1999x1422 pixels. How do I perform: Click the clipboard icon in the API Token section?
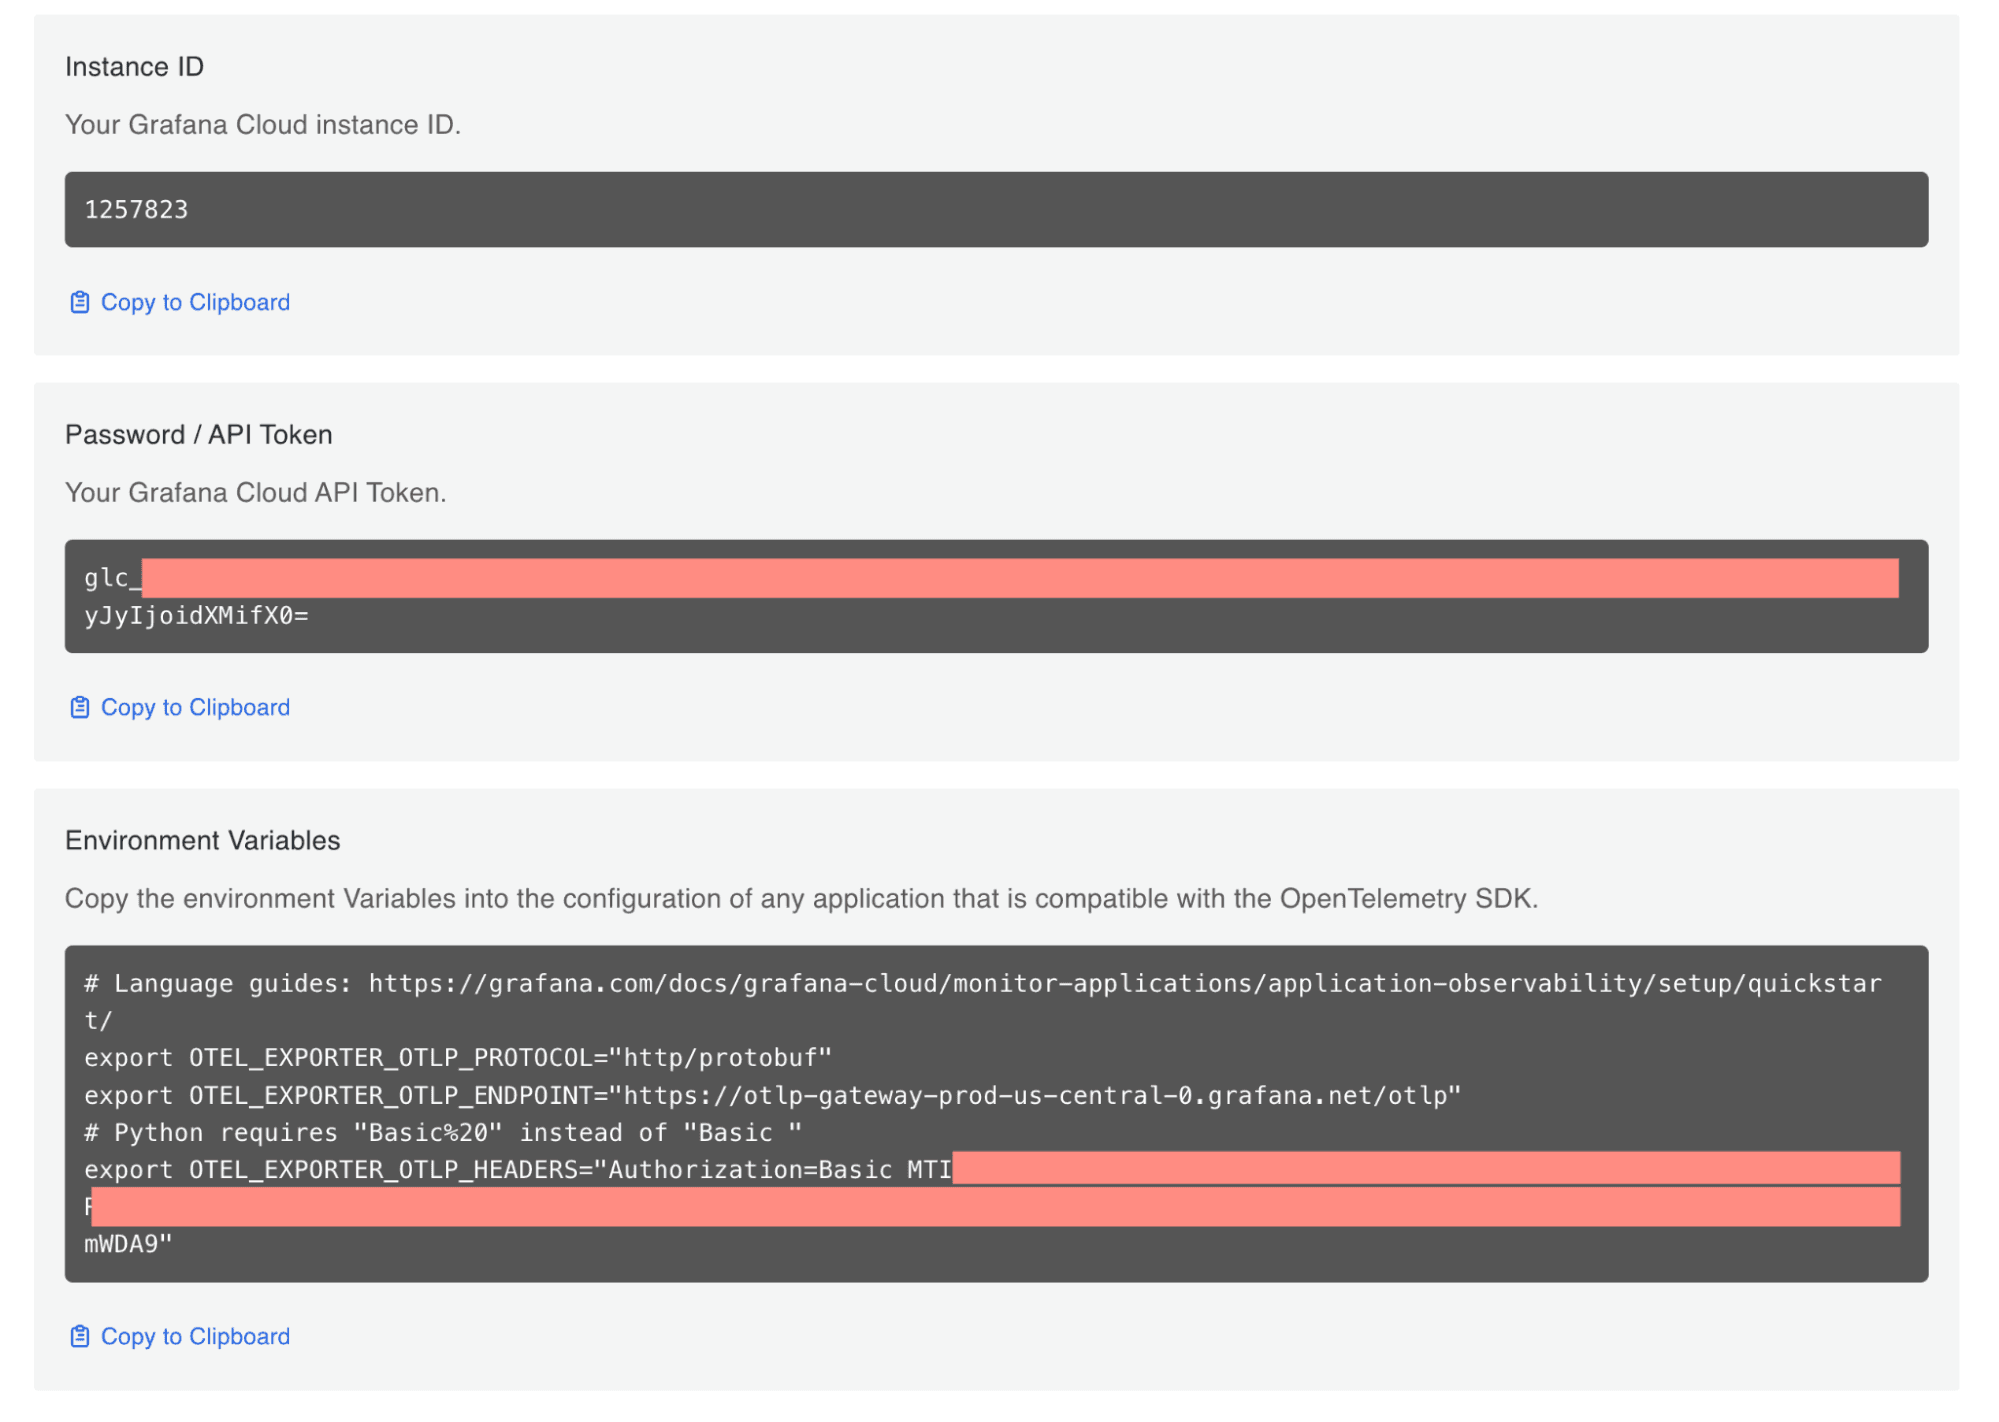(79, 707)
